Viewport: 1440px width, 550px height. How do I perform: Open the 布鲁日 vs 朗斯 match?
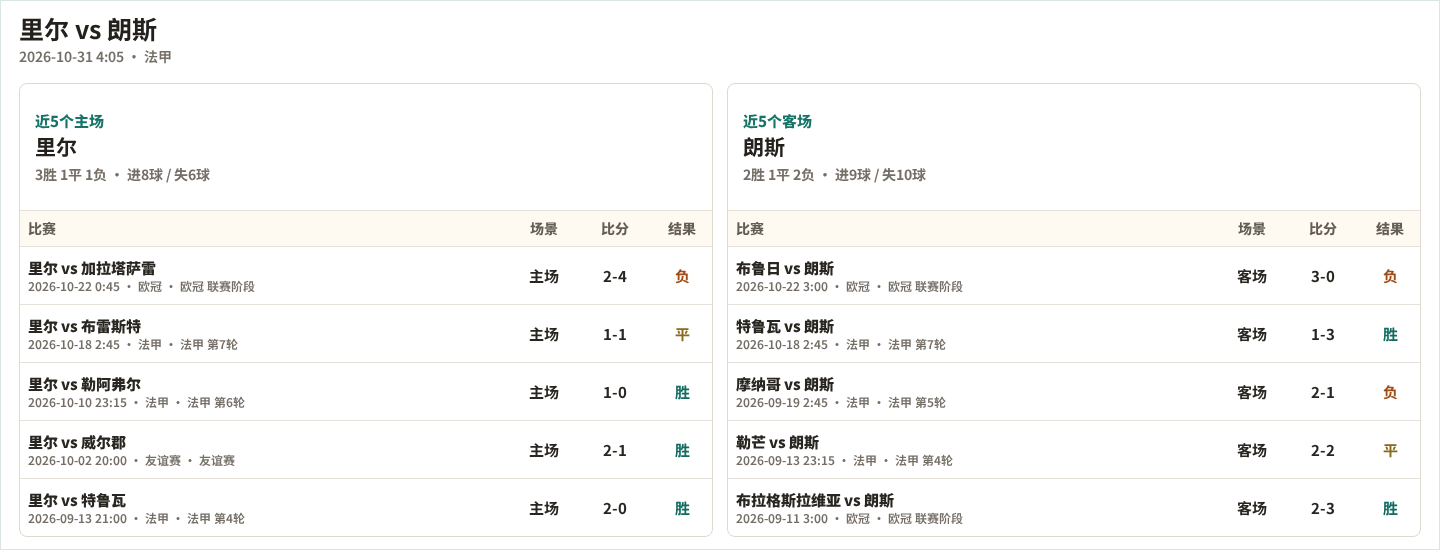pos(1074,276)
